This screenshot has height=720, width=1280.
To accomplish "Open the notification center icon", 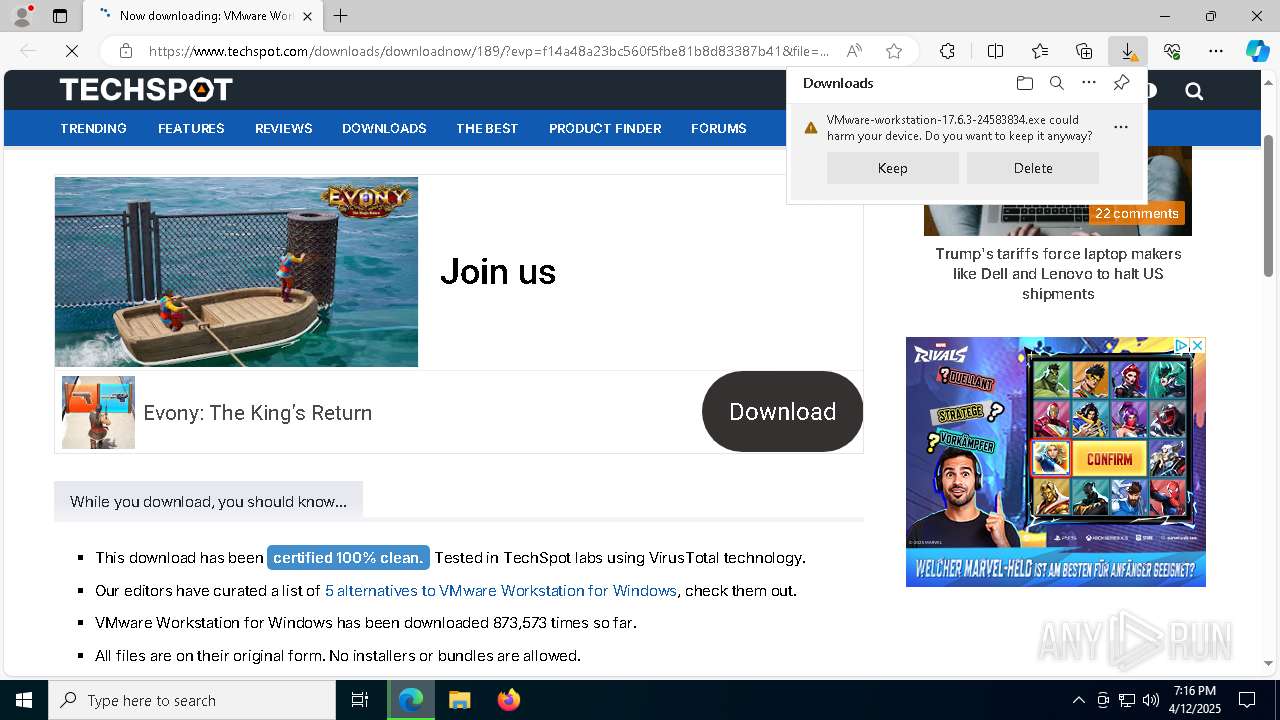I will coord(1247,700).
